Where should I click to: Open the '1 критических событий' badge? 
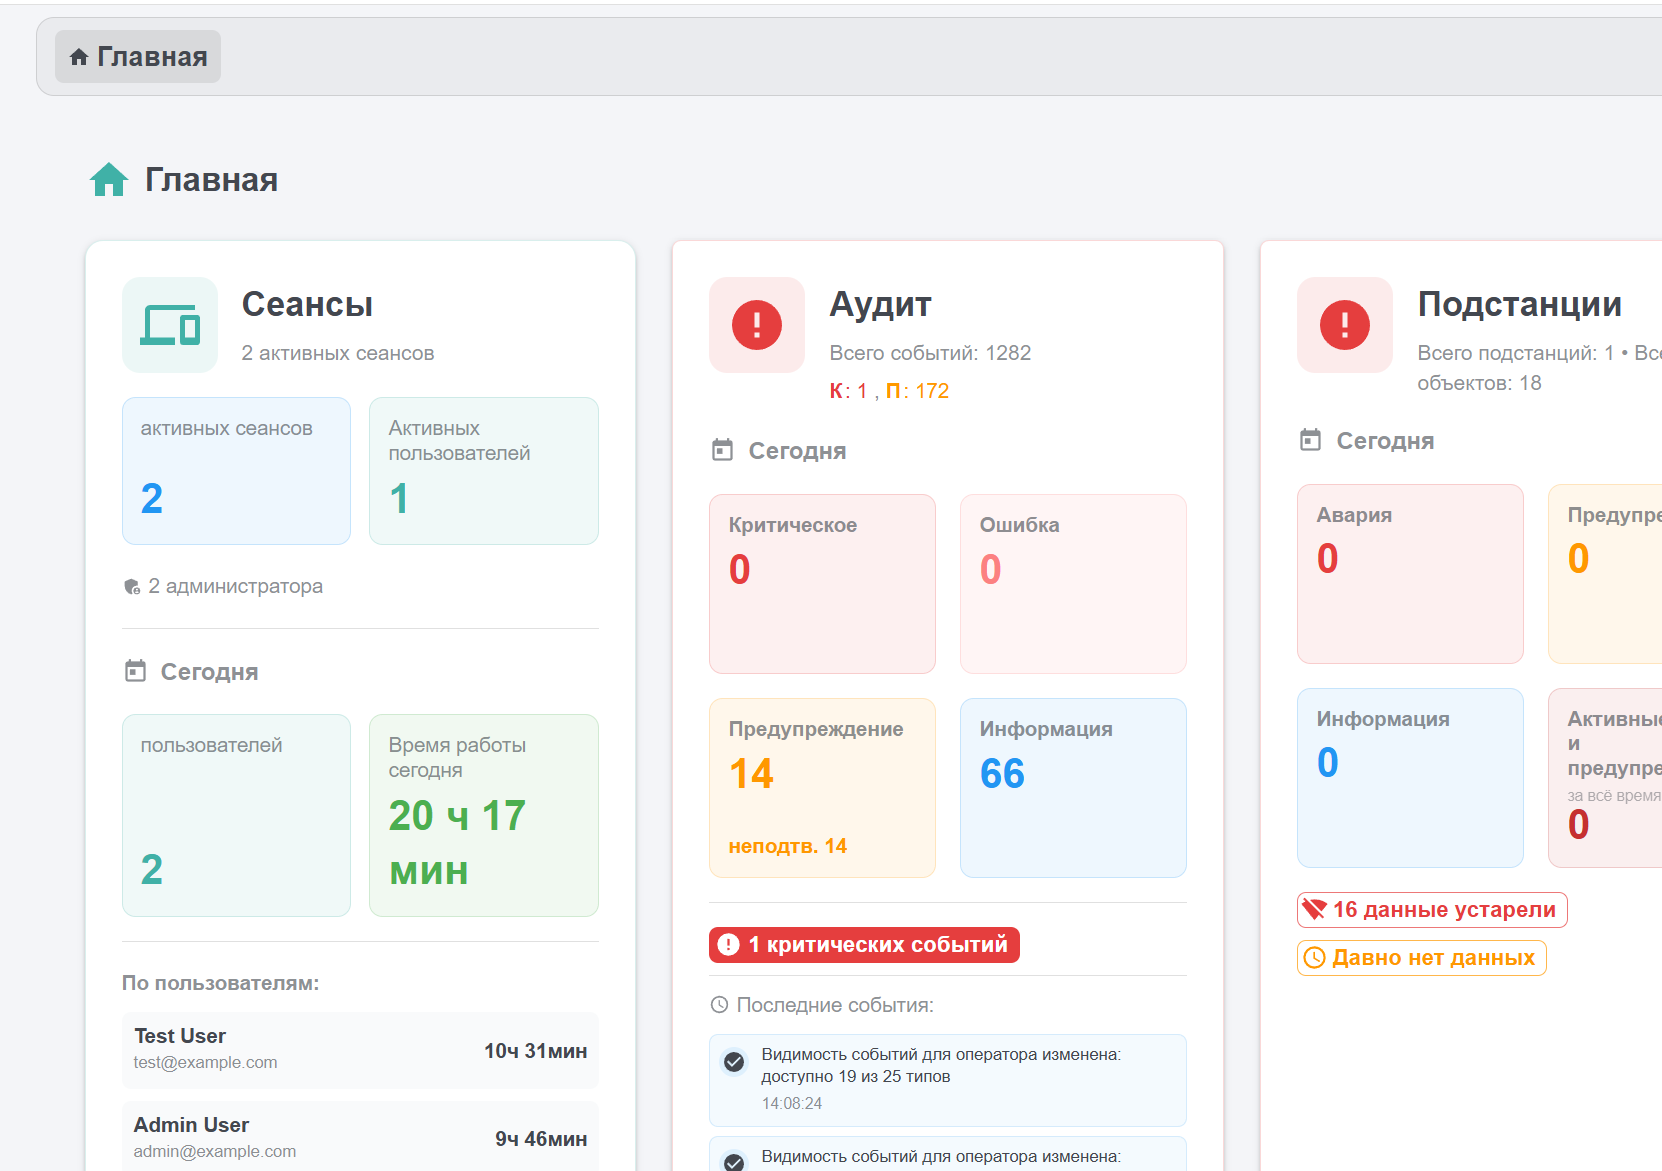[864, 945]
